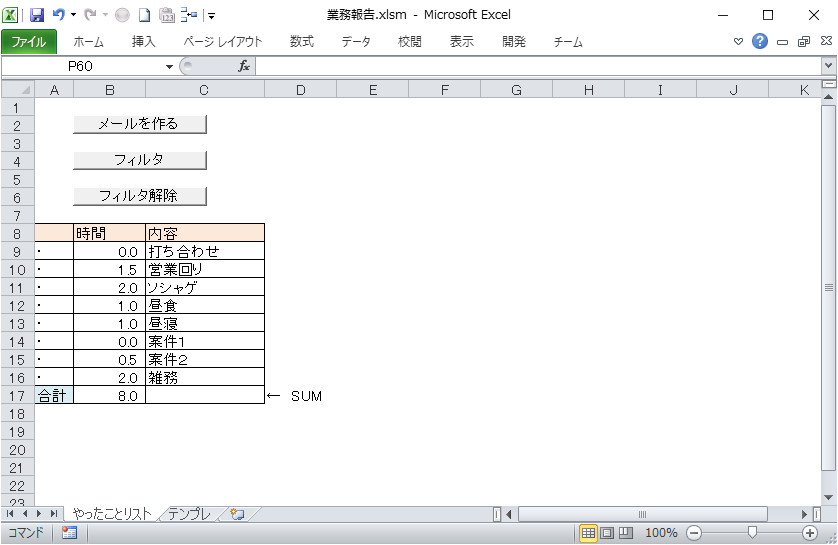Select the 時間 header cell
The width and height of the screenshot is (838, 545).
coord(109,233)
